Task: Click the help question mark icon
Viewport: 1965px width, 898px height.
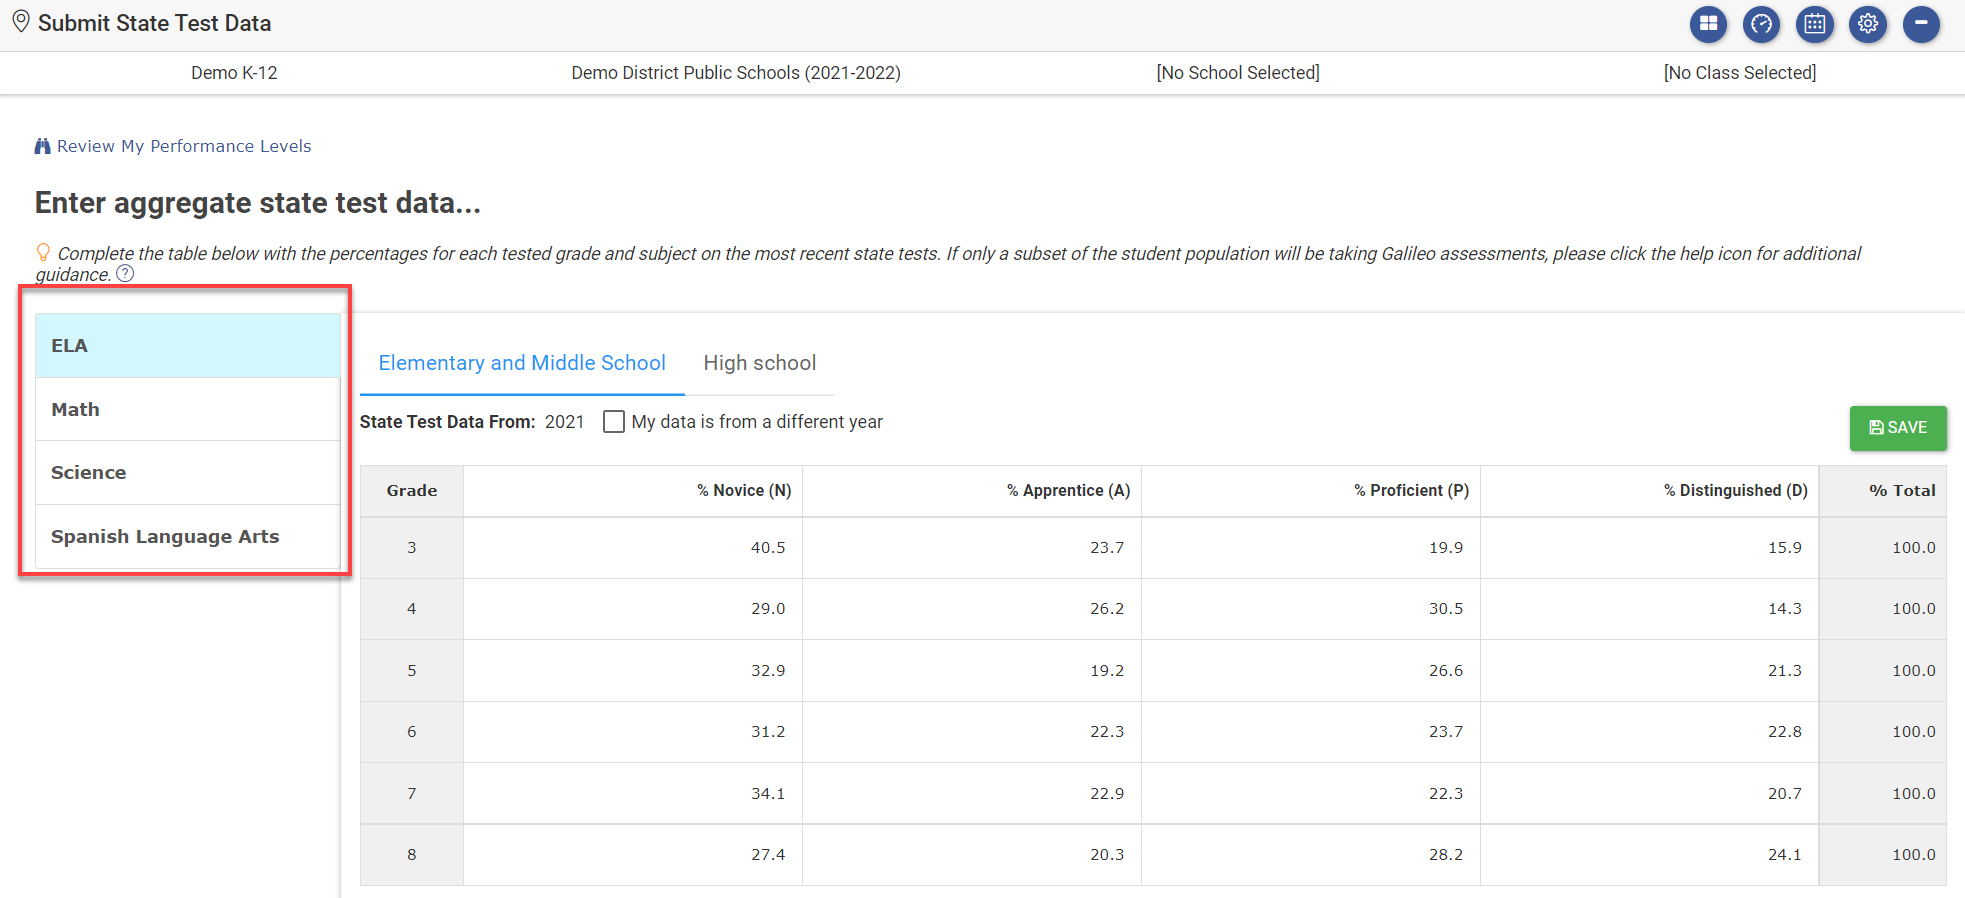Action: pyautogui.click(x=125, y=274)
